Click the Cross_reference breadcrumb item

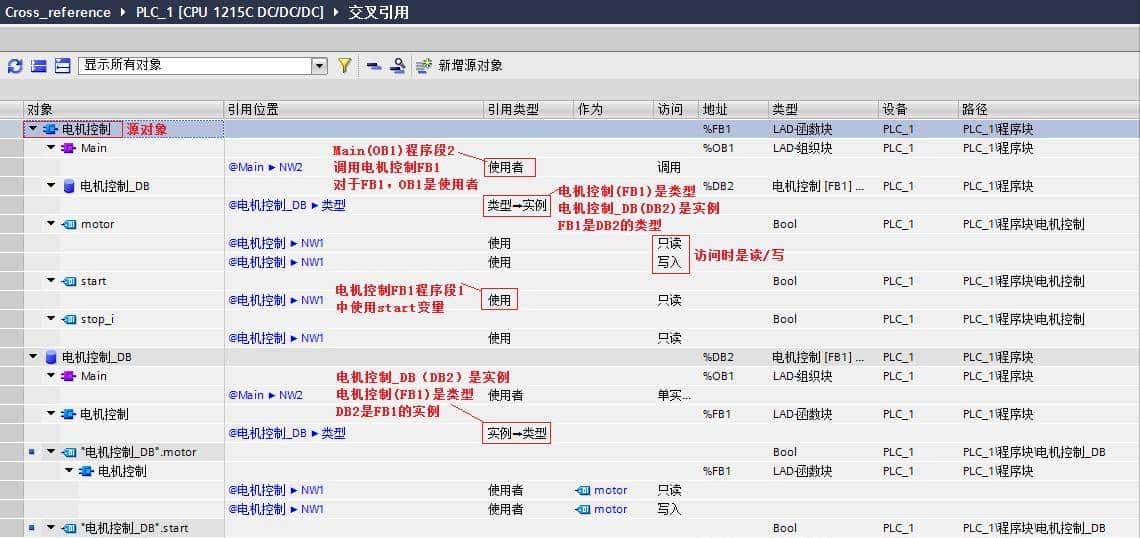pos(59,12)
